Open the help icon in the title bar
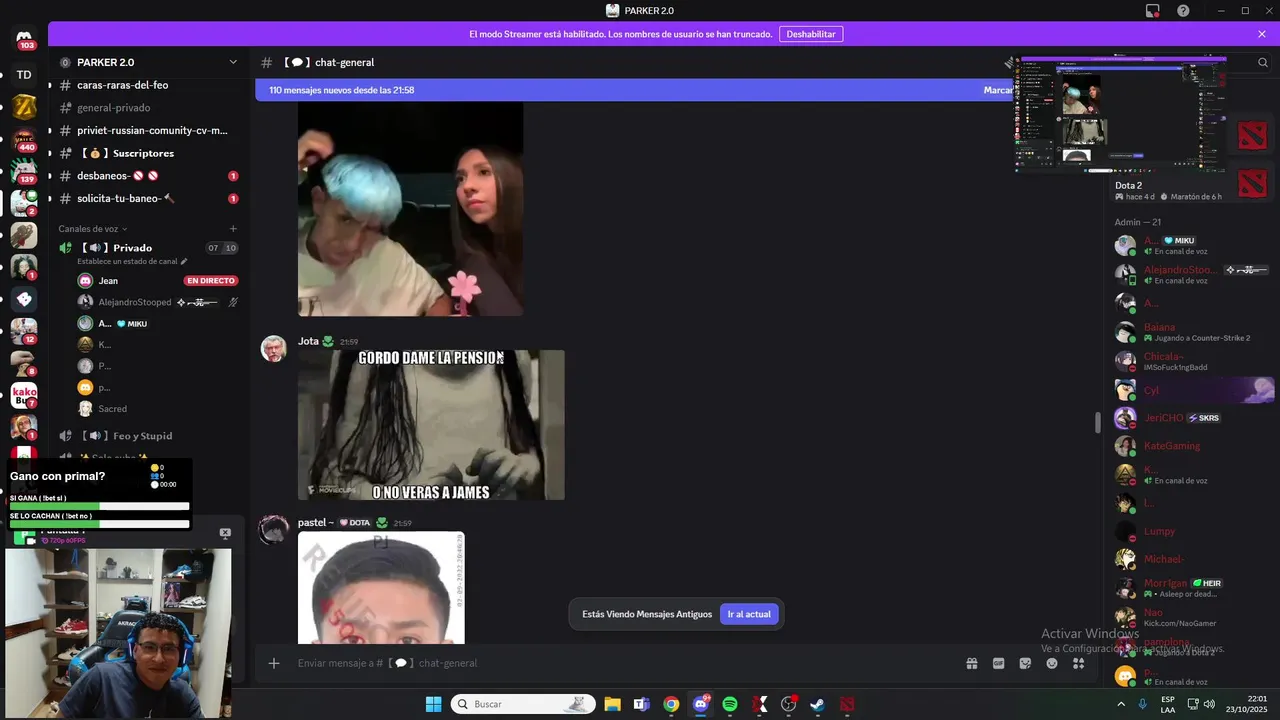1280x720 pixels. (1183, 10)
